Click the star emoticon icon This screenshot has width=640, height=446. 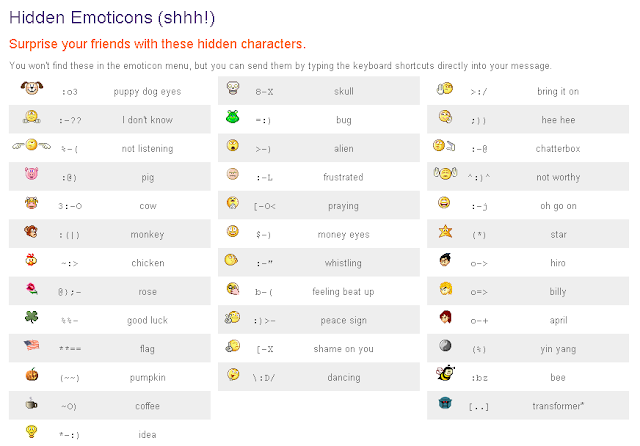point(444,233)
